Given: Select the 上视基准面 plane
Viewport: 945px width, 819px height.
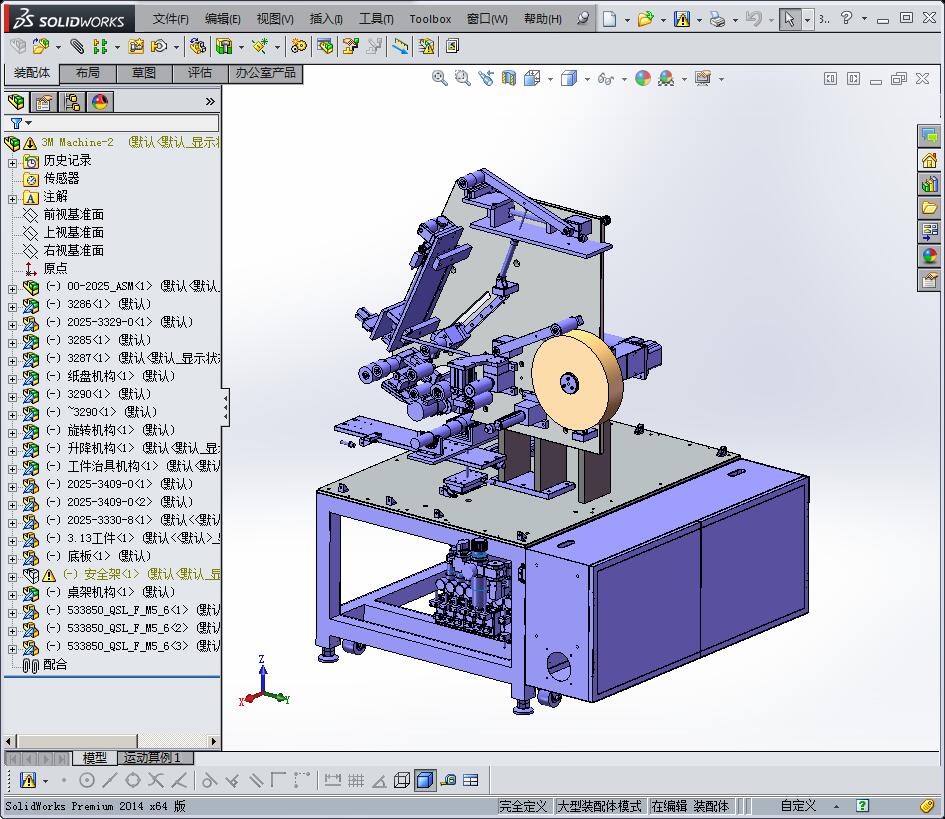Looking at the screenshot, I should click(74, 233).
